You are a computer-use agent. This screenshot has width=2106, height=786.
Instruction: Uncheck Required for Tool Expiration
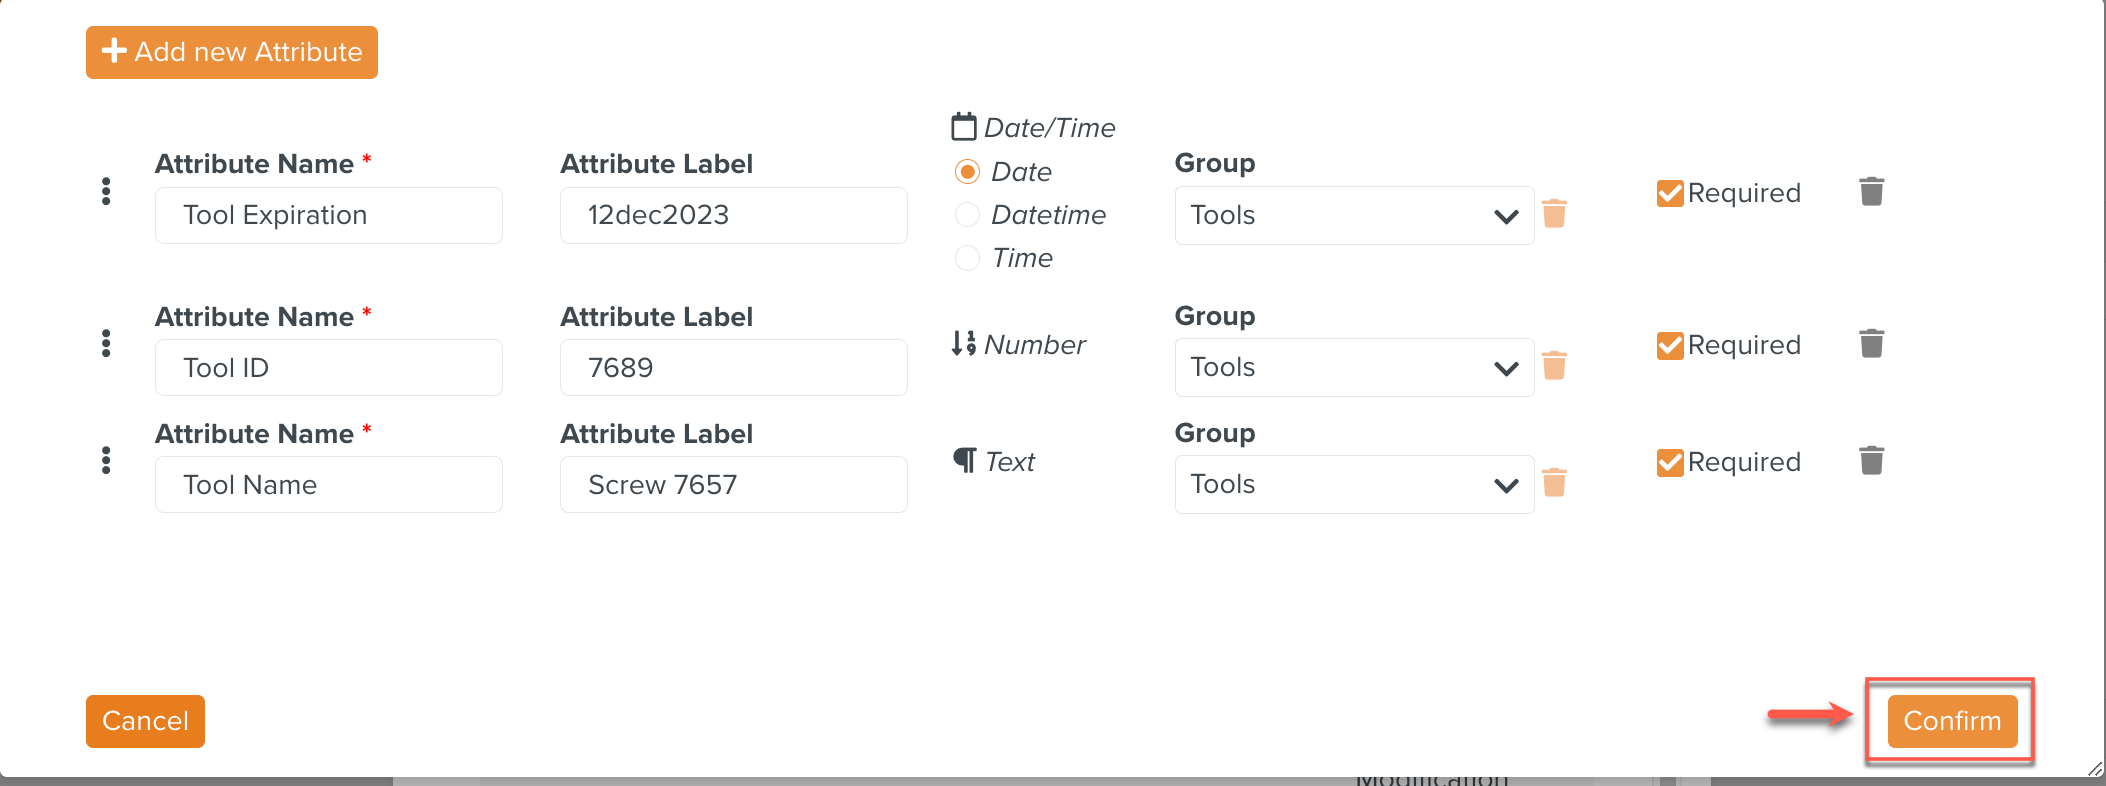(1670, 193)
